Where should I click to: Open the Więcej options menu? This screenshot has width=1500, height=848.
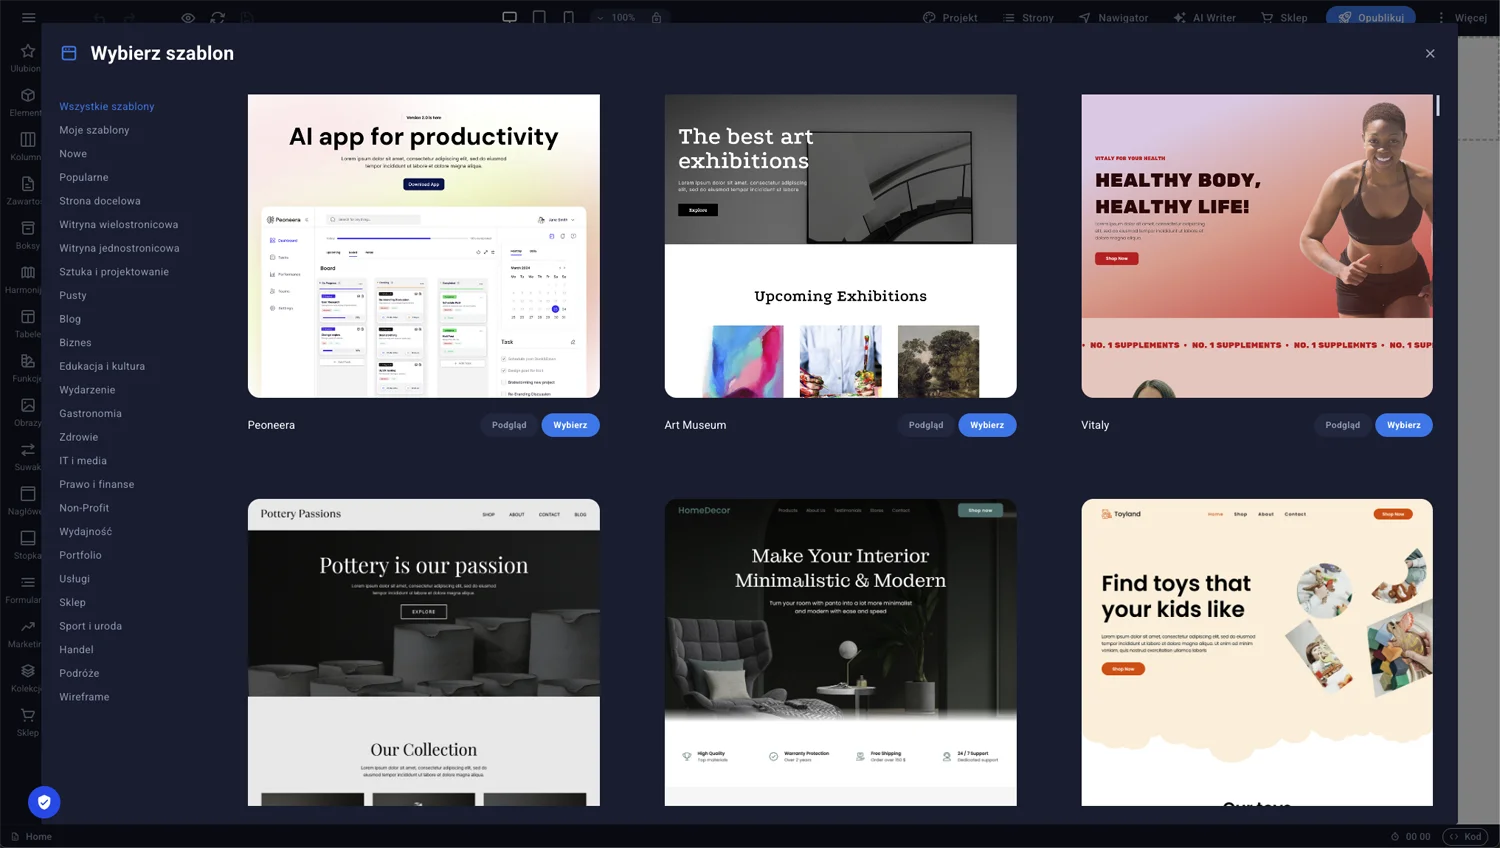tap(1465, 17)
